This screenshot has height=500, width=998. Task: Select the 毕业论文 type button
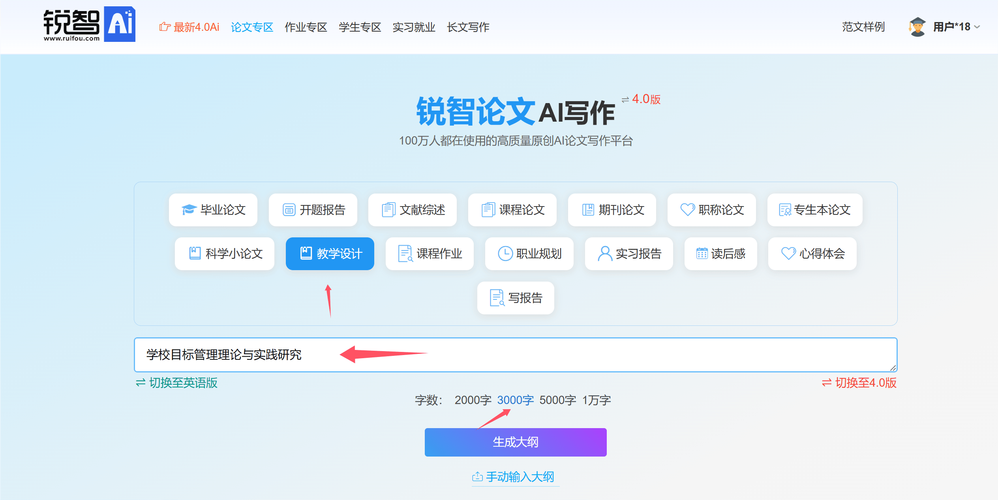pos(213,210)
